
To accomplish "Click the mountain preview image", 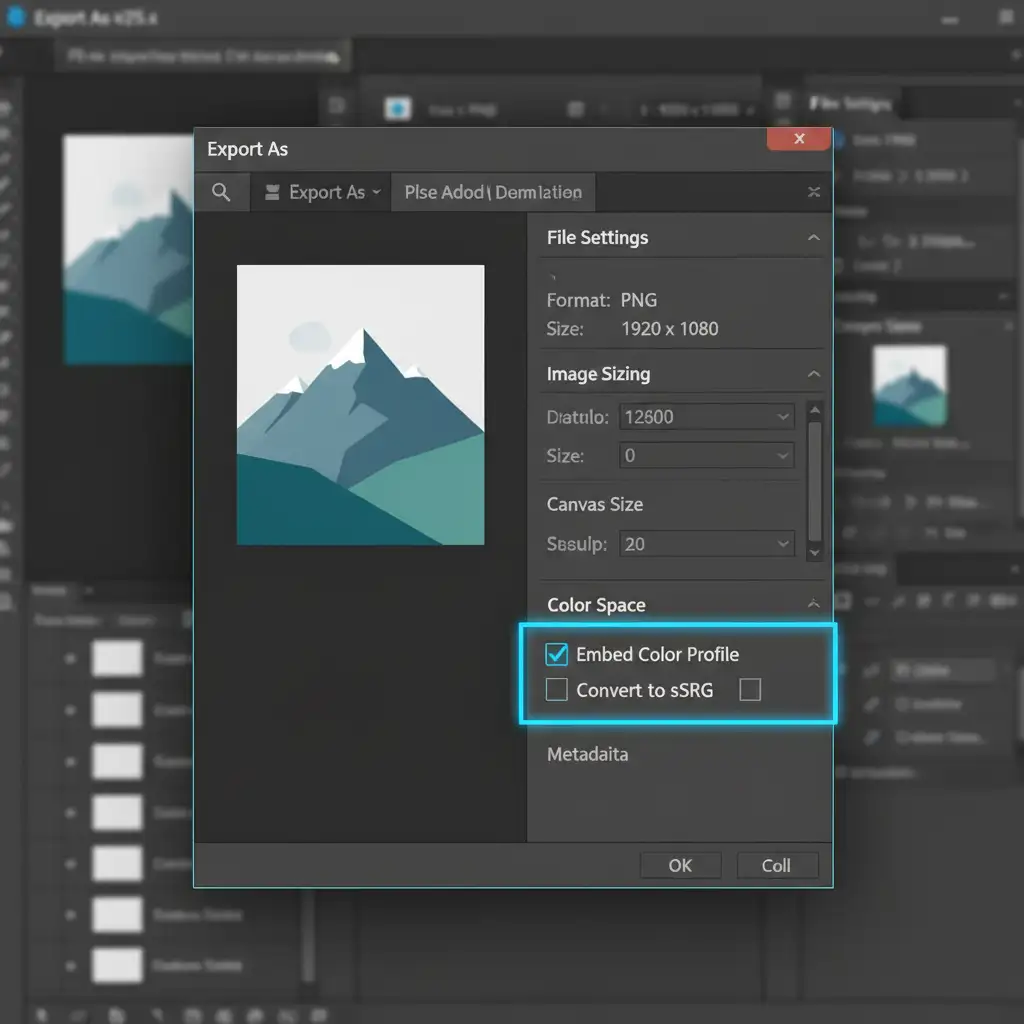I will [360, 405].
